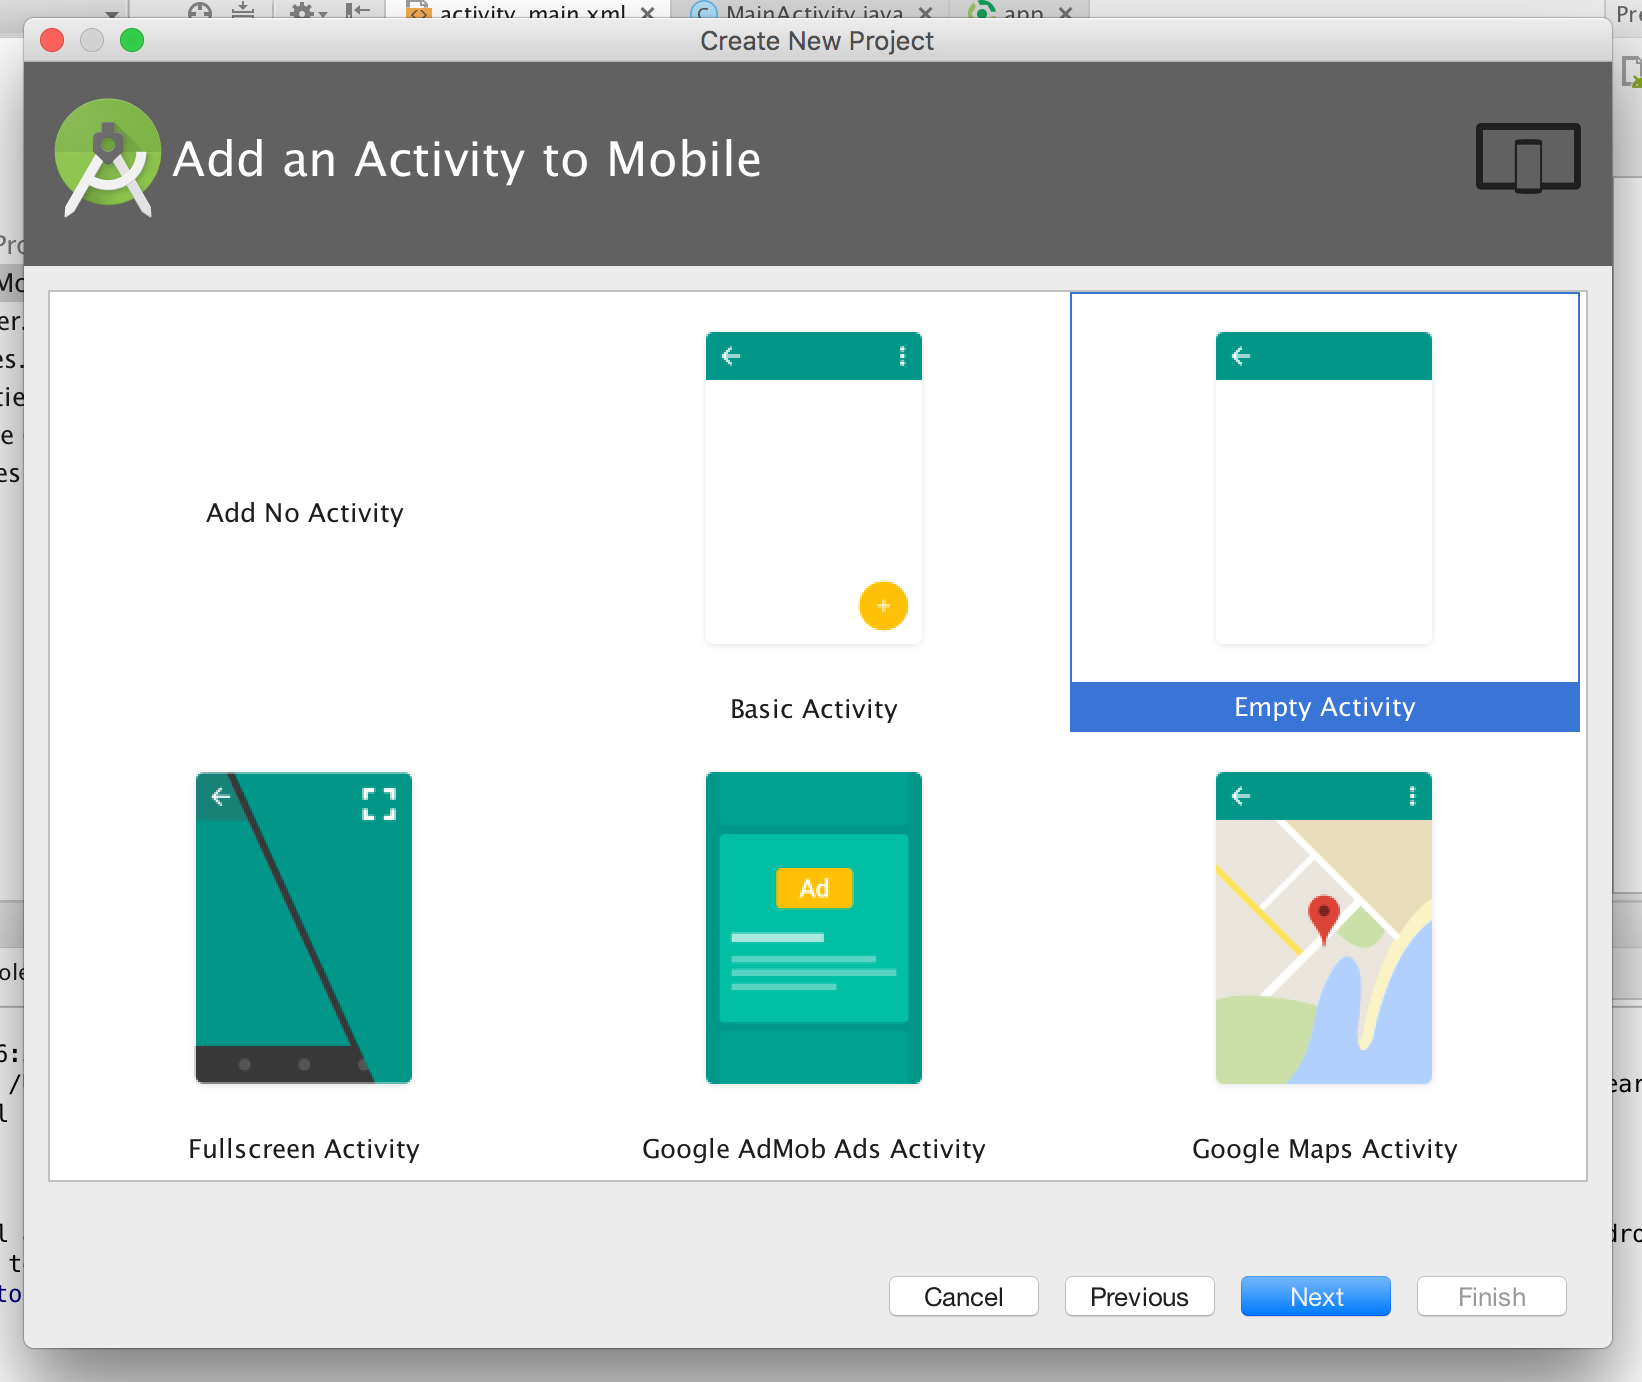The image size is (1642, 1382).
Task: Open the dropdown arrow left of the toolbar icons
Action: pyautogui.click(x=110, y=12)
